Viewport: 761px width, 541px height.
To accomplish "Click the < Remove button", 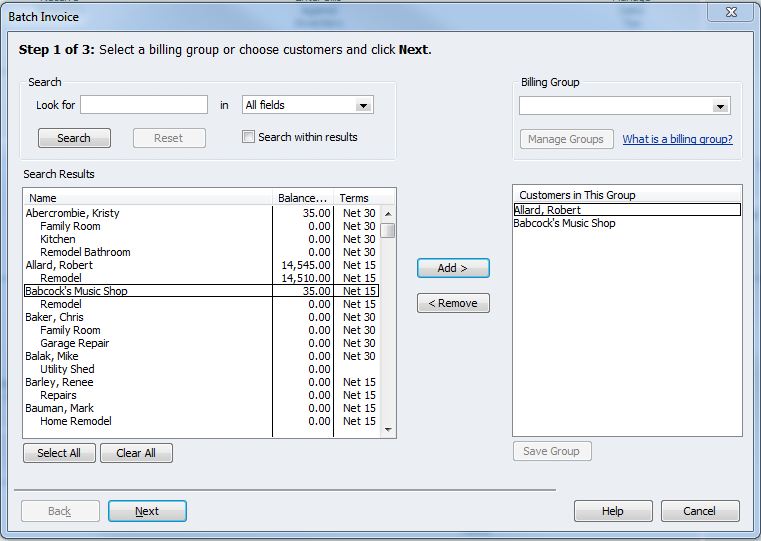I will (453, 303).
